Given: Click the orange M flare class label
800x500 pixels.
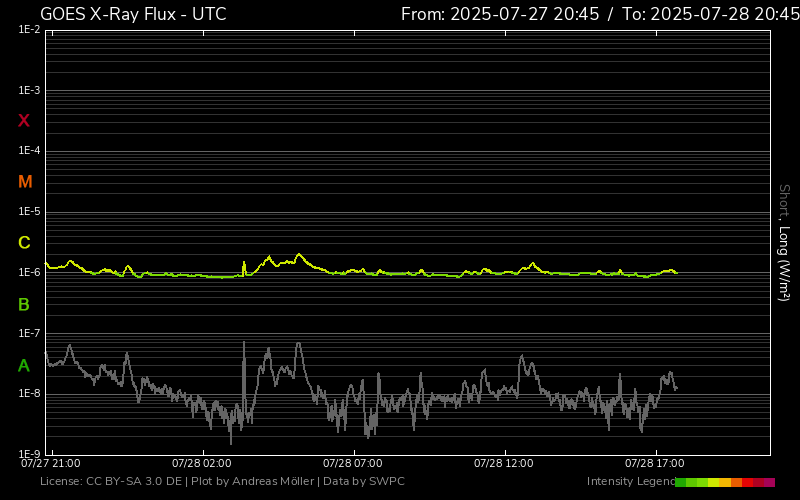Looking at the screenshot, I should [x=25, y=182].
